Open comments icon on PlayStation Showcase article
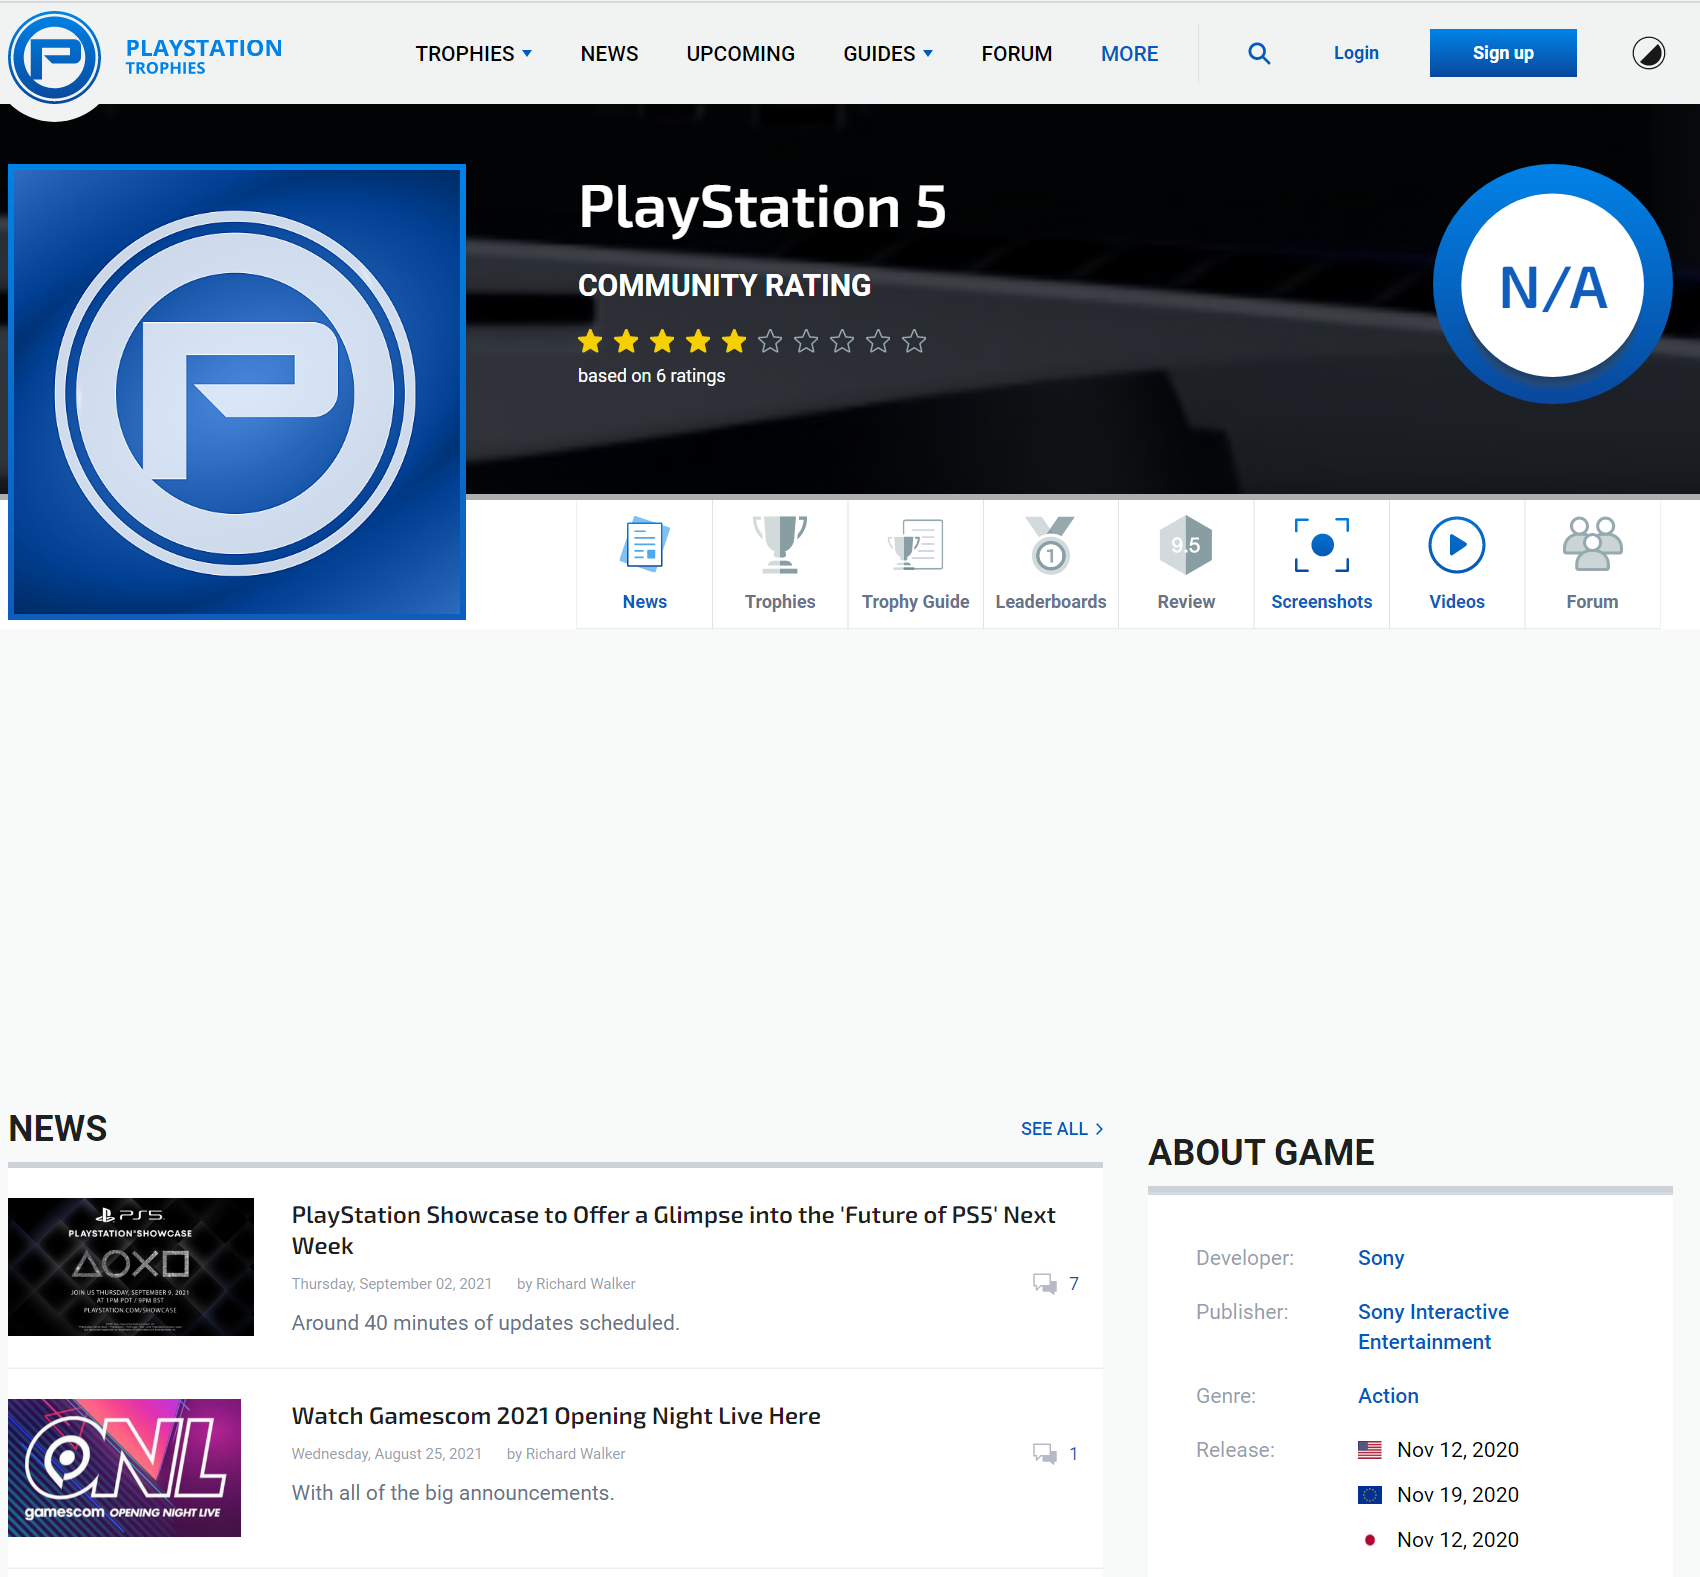Image resolution: width=1700 pixels, height=1577 pixels. [x=1045, y=1284]
